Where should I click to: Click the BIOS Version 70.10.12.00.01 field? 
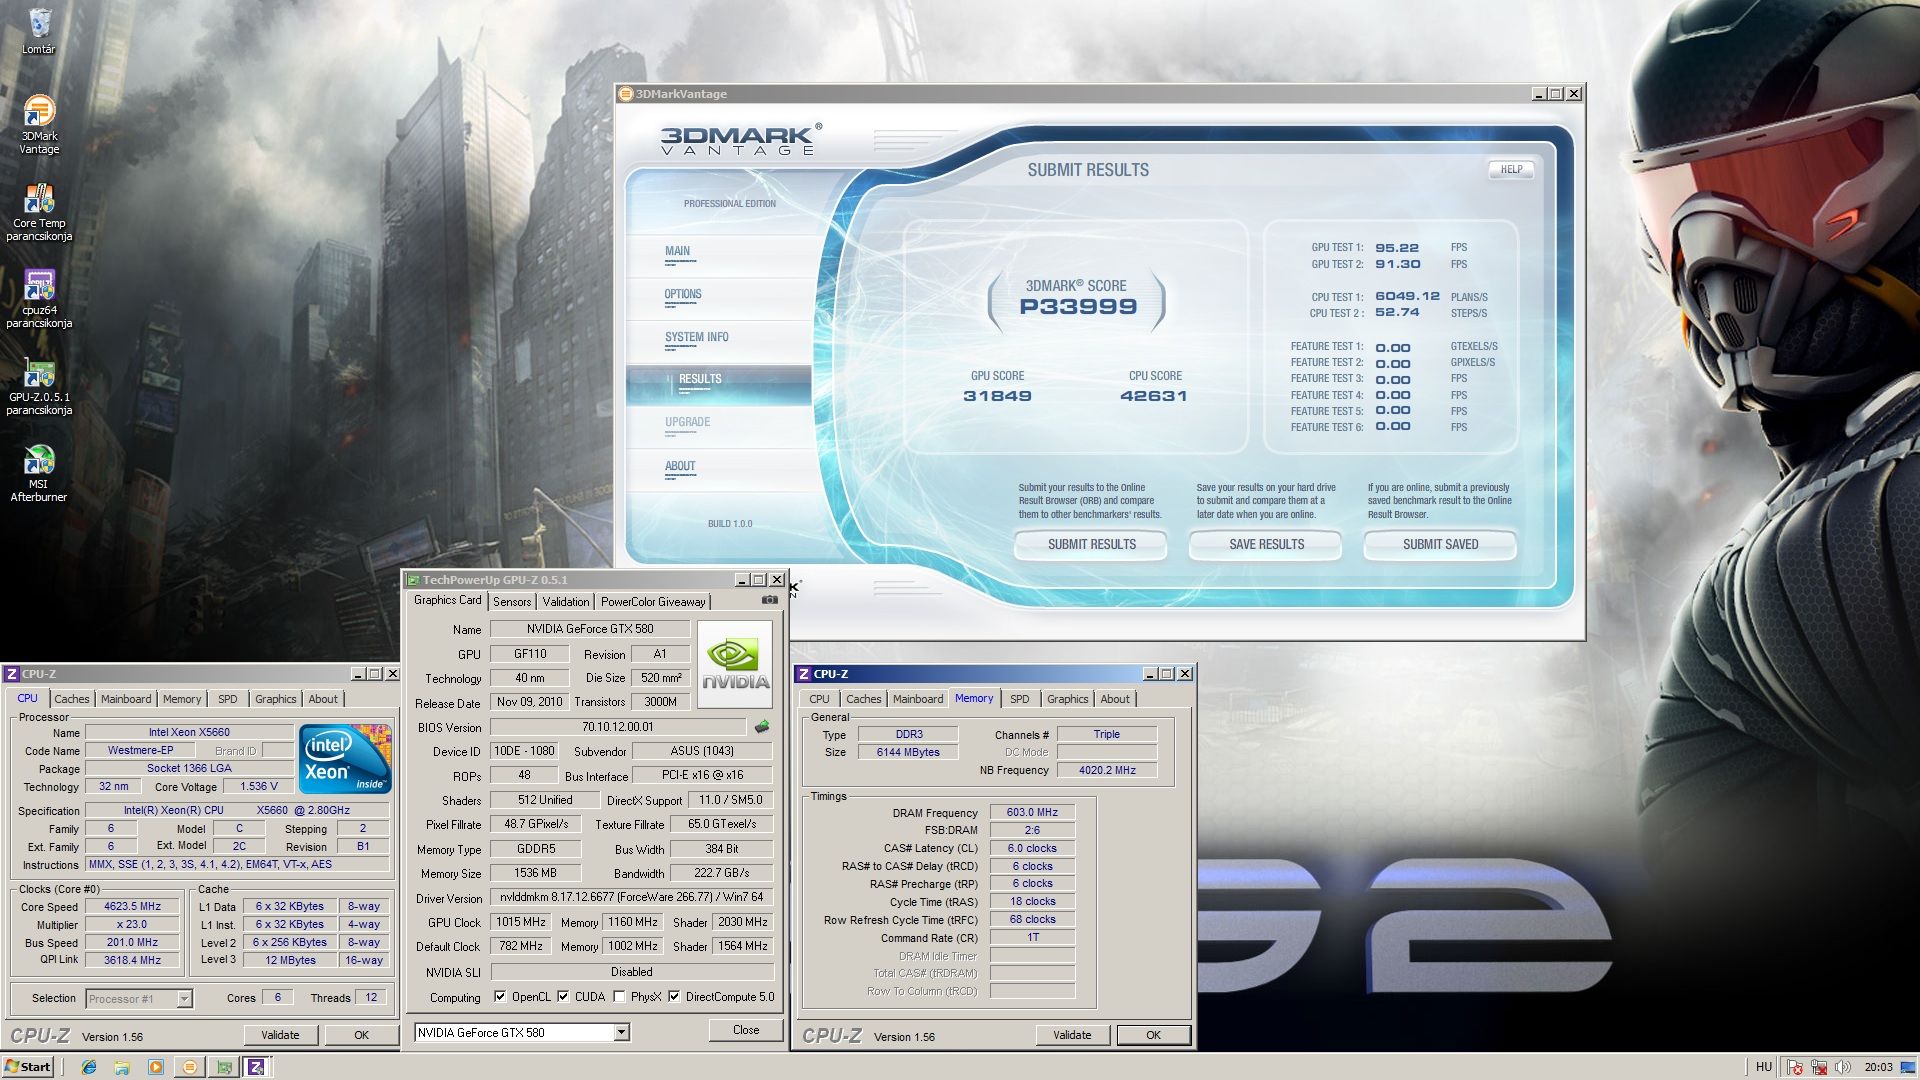(x=618, y=727)
